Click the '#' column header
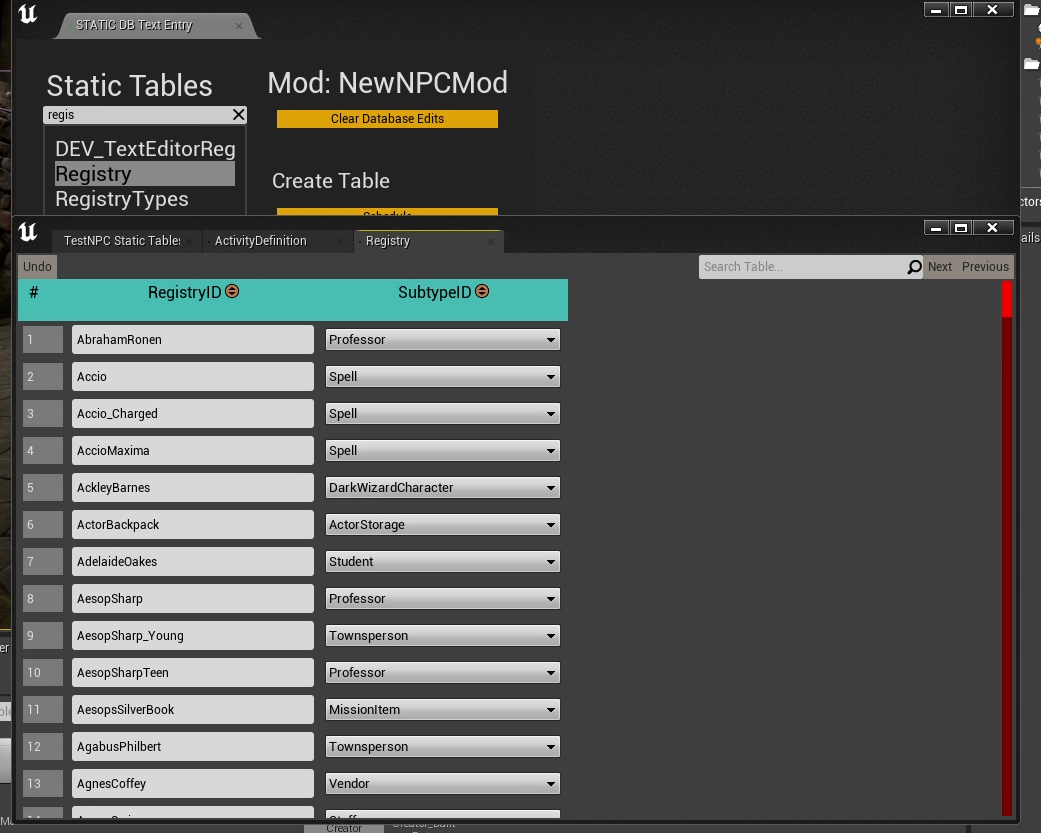 click(34, 292)
